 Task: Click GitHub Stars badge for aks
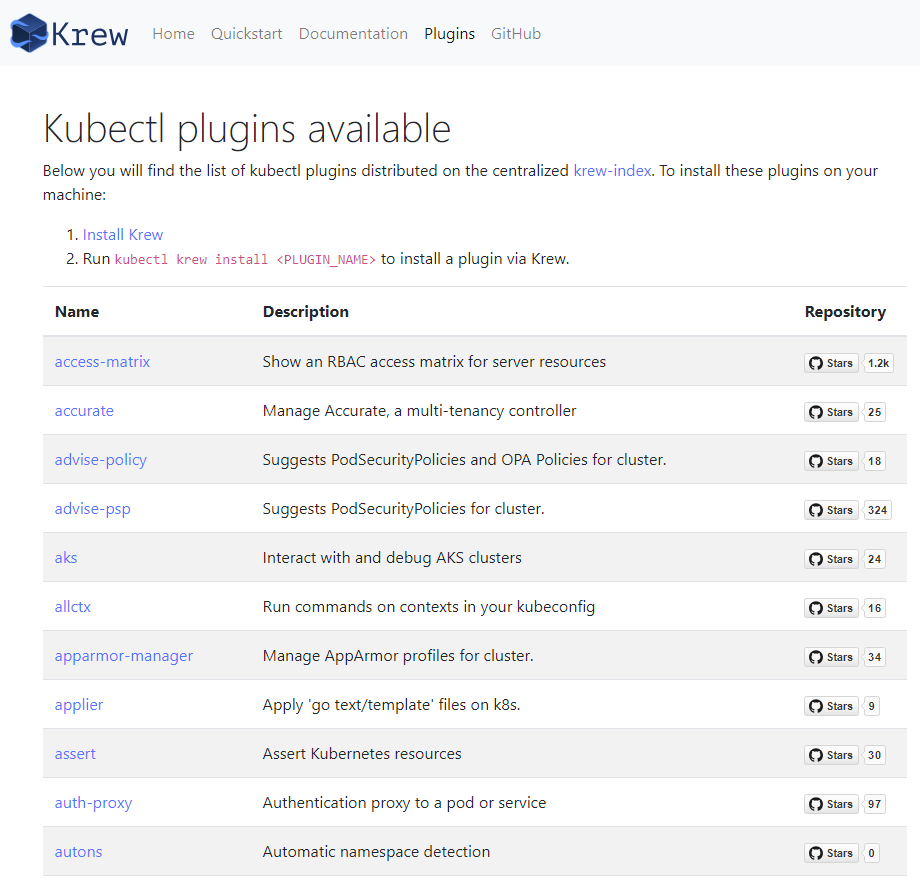click(x=831, y=559)
